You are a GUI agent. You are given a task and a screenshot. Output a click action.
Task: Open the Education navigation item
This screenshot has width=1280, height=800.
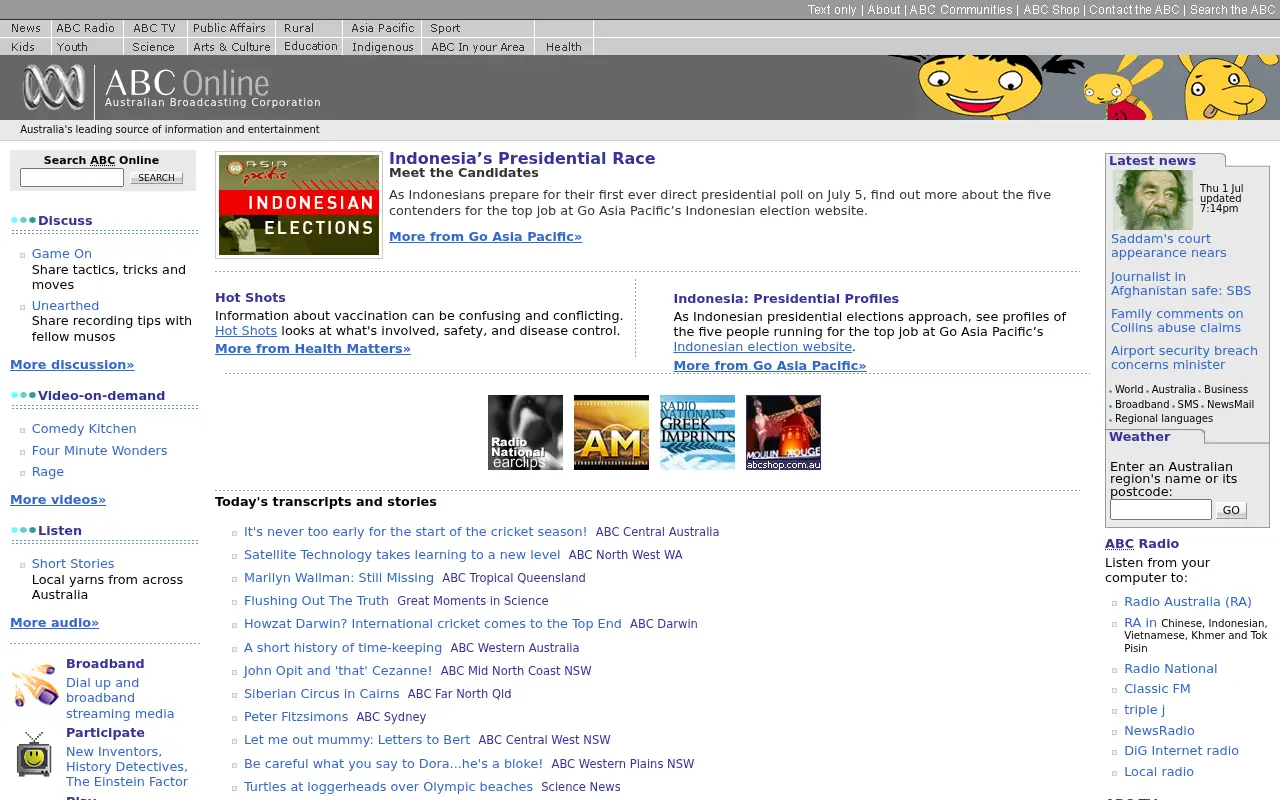(311, 47)
